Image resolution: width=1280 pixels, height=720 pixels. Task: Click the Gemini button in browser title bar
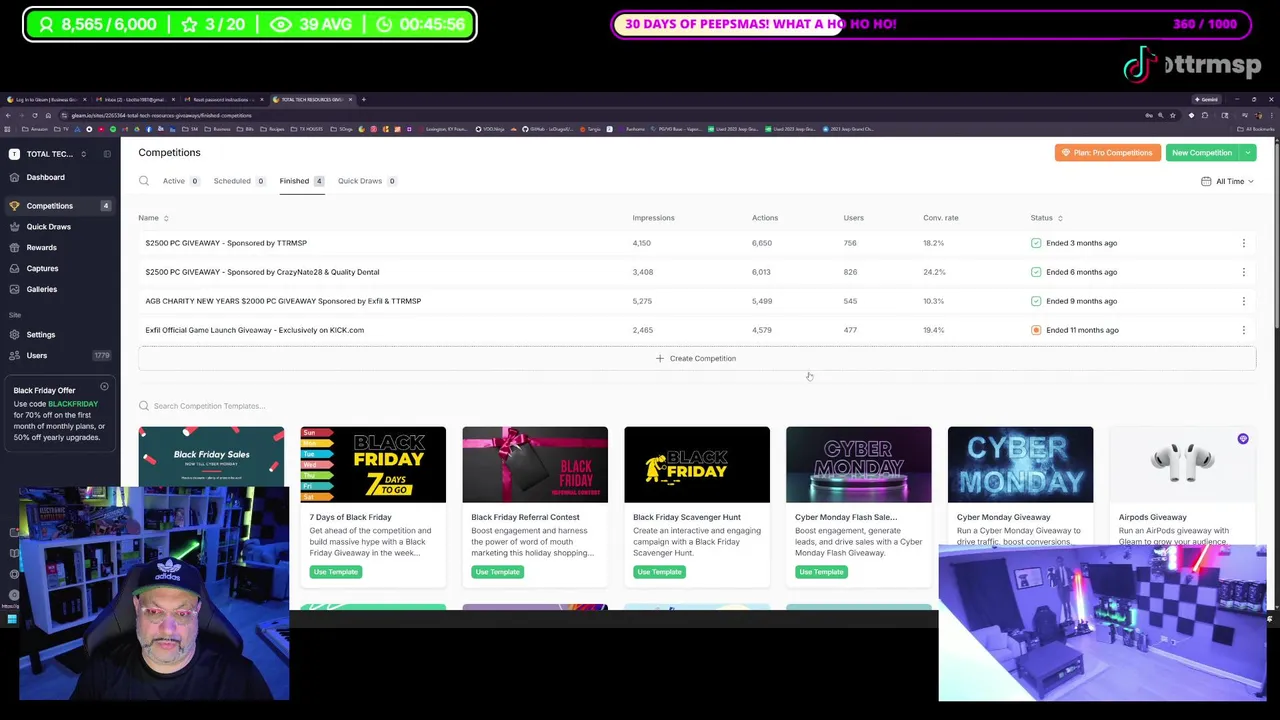1206,99
